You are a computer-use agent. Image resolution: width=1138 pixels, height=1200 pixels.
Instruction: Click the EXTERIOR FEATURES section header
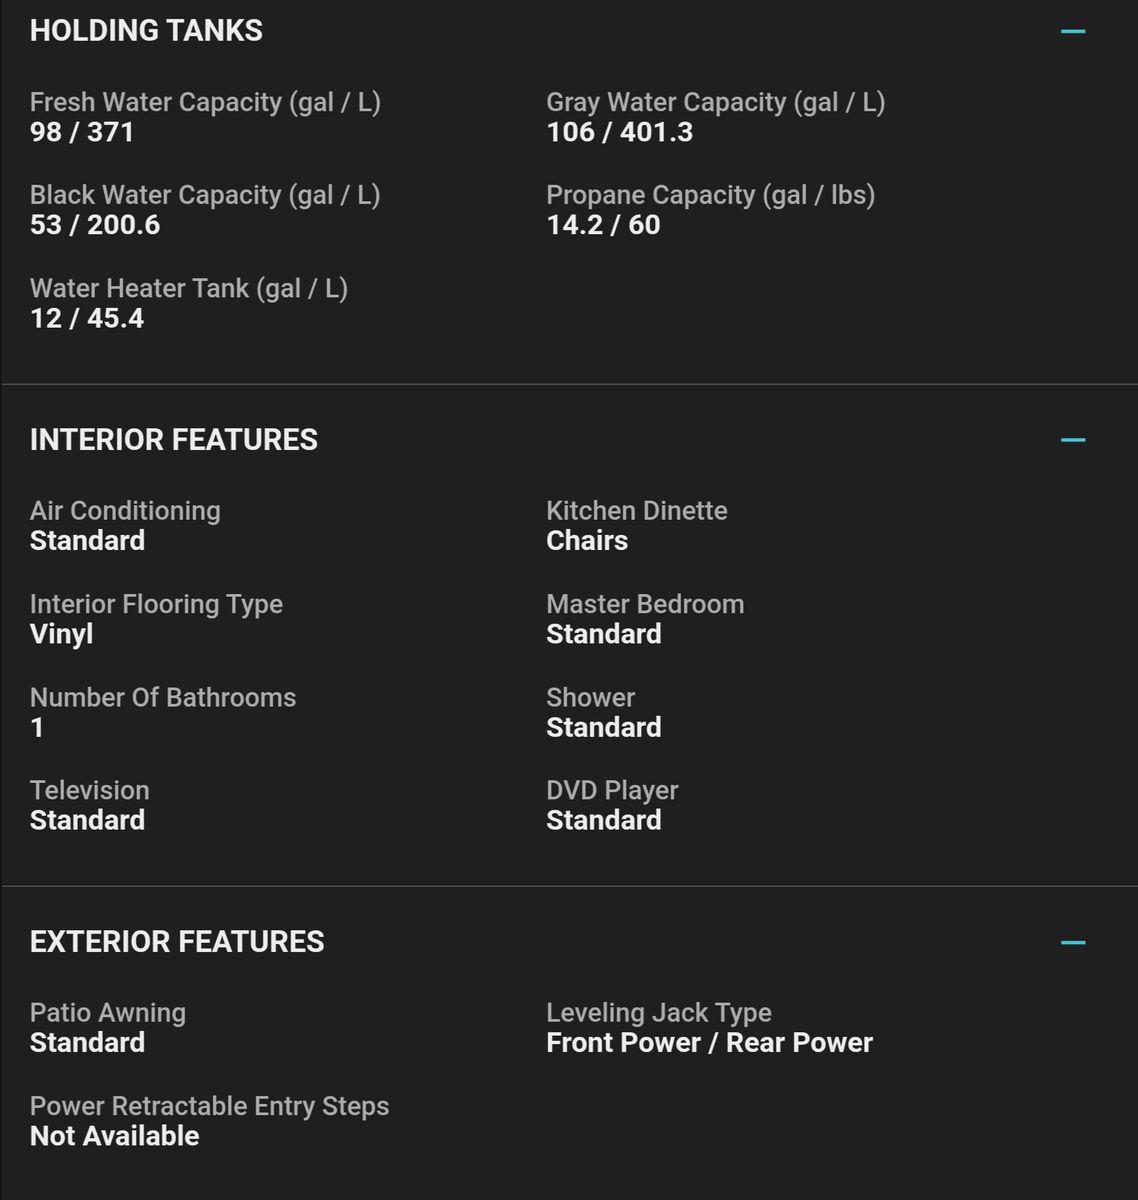177,942
